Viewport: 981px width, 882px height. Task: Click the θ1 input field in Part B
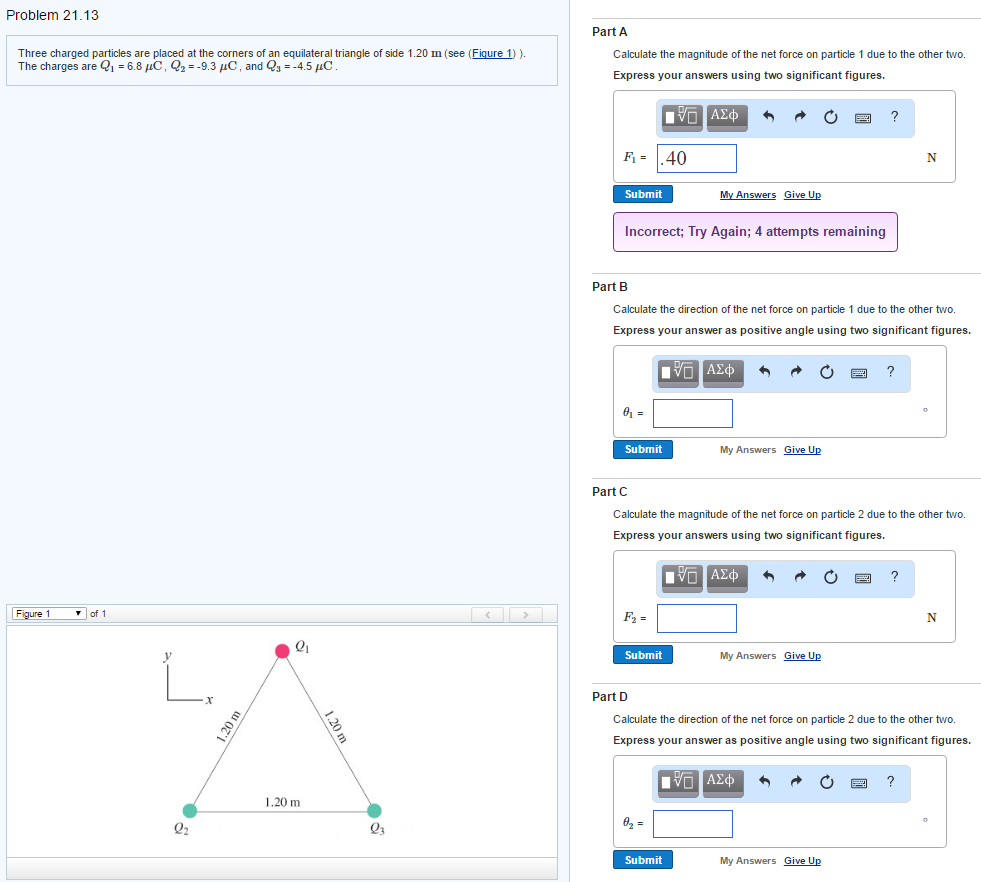(692, 413)
